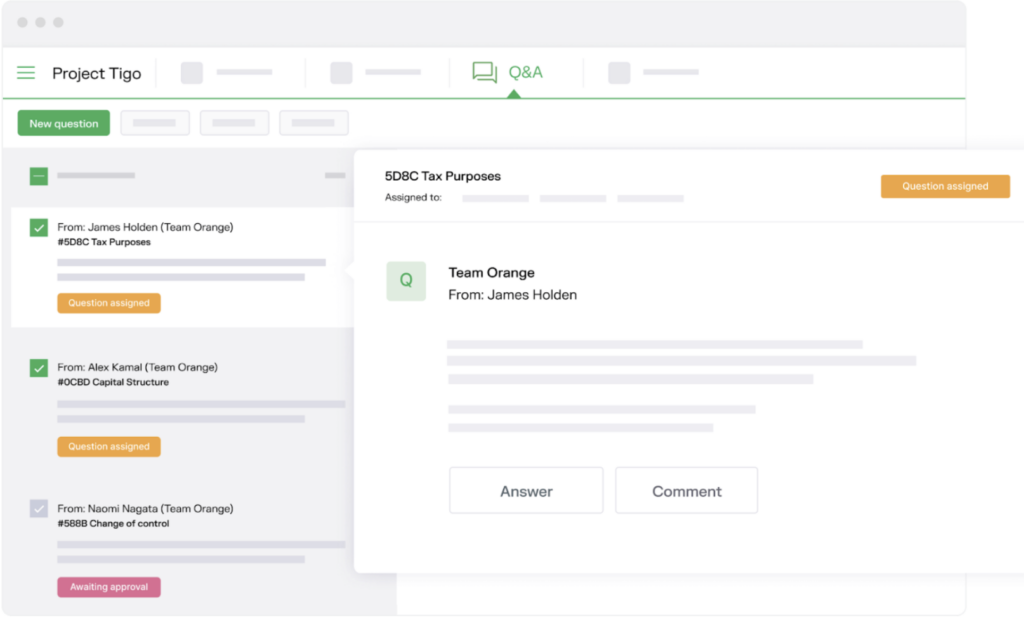The image size is (1024, 620).
Task: Open question #5D8C Tax Purposes
Action: click(x=104, y=242)
